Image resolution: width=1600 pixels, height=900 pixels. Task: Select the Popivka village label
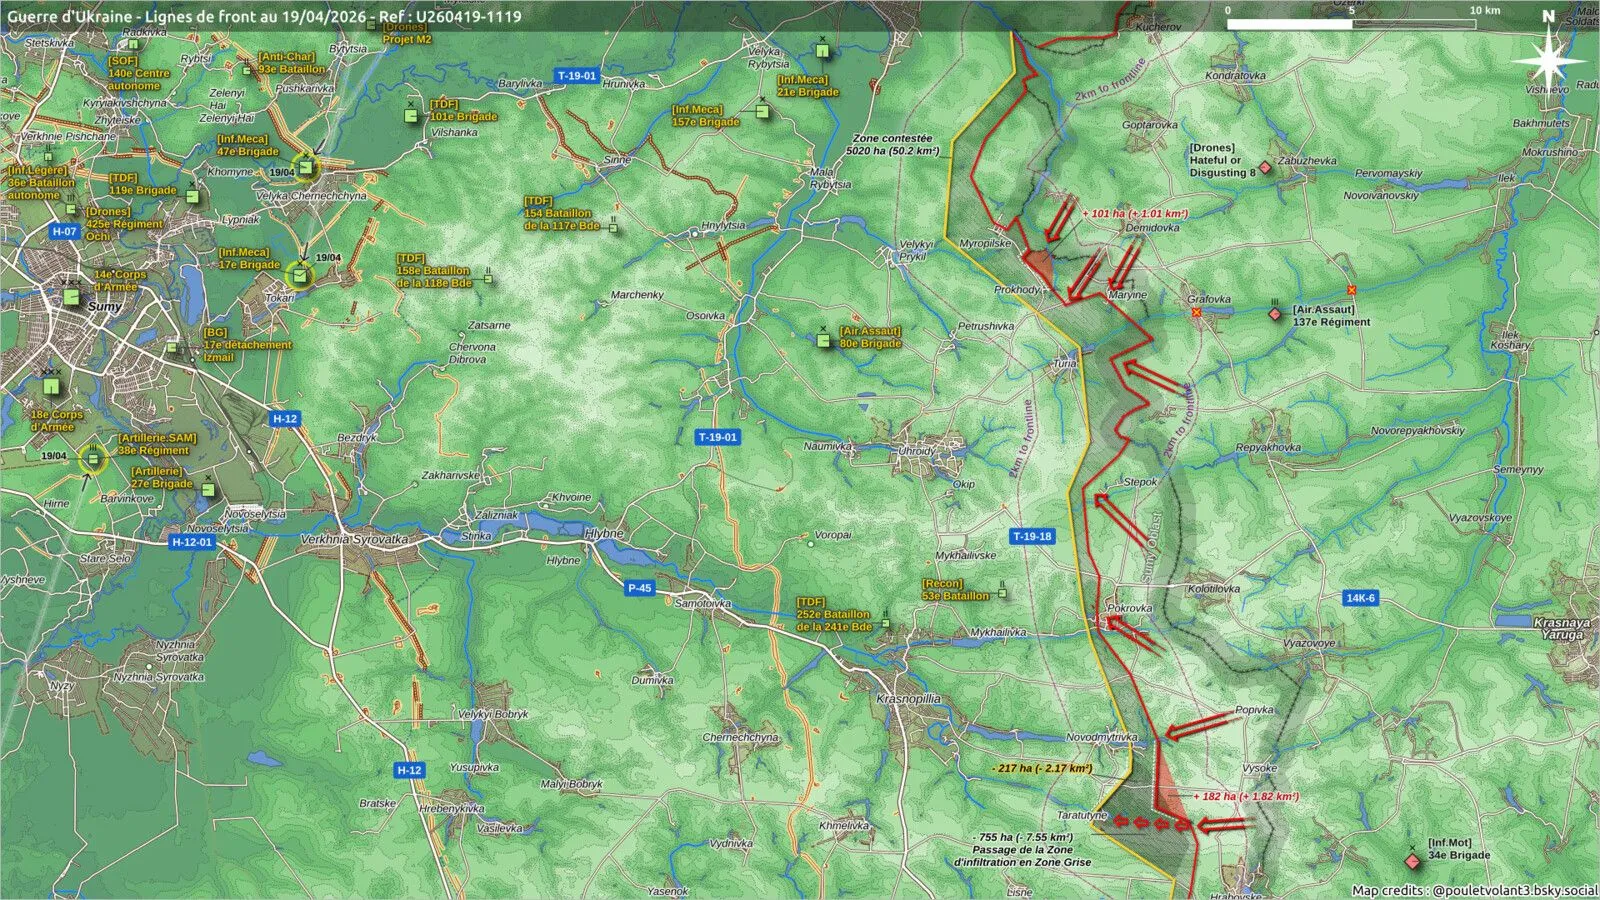point(1254,709)
